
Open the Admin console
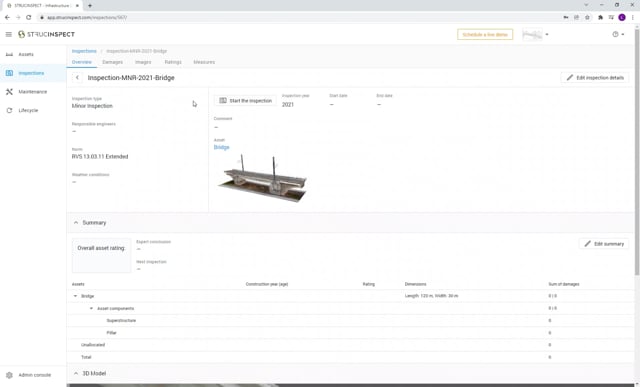pyautogui.click(x=33, y=375)
